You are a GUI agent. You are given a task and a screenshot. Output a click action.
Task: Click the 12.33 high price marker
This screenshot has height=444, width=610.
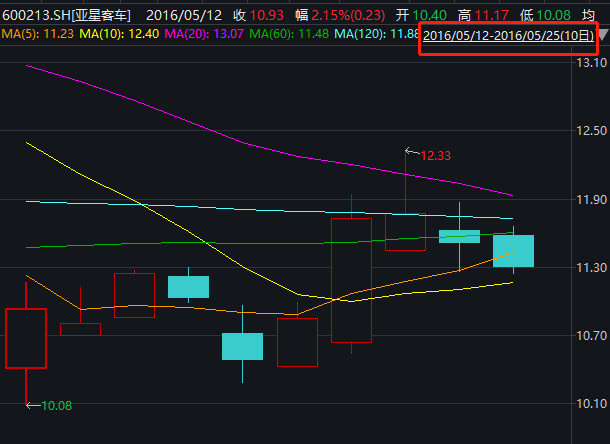[x=435, y=156]
